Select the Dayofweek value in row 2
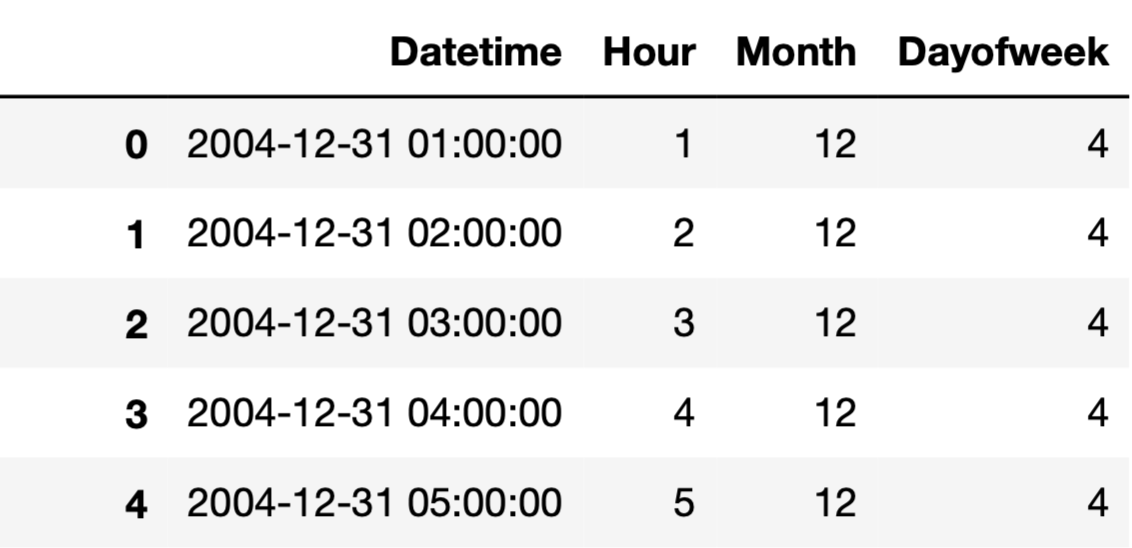Screen dimensions: 1132x548 pos(1097,323)
